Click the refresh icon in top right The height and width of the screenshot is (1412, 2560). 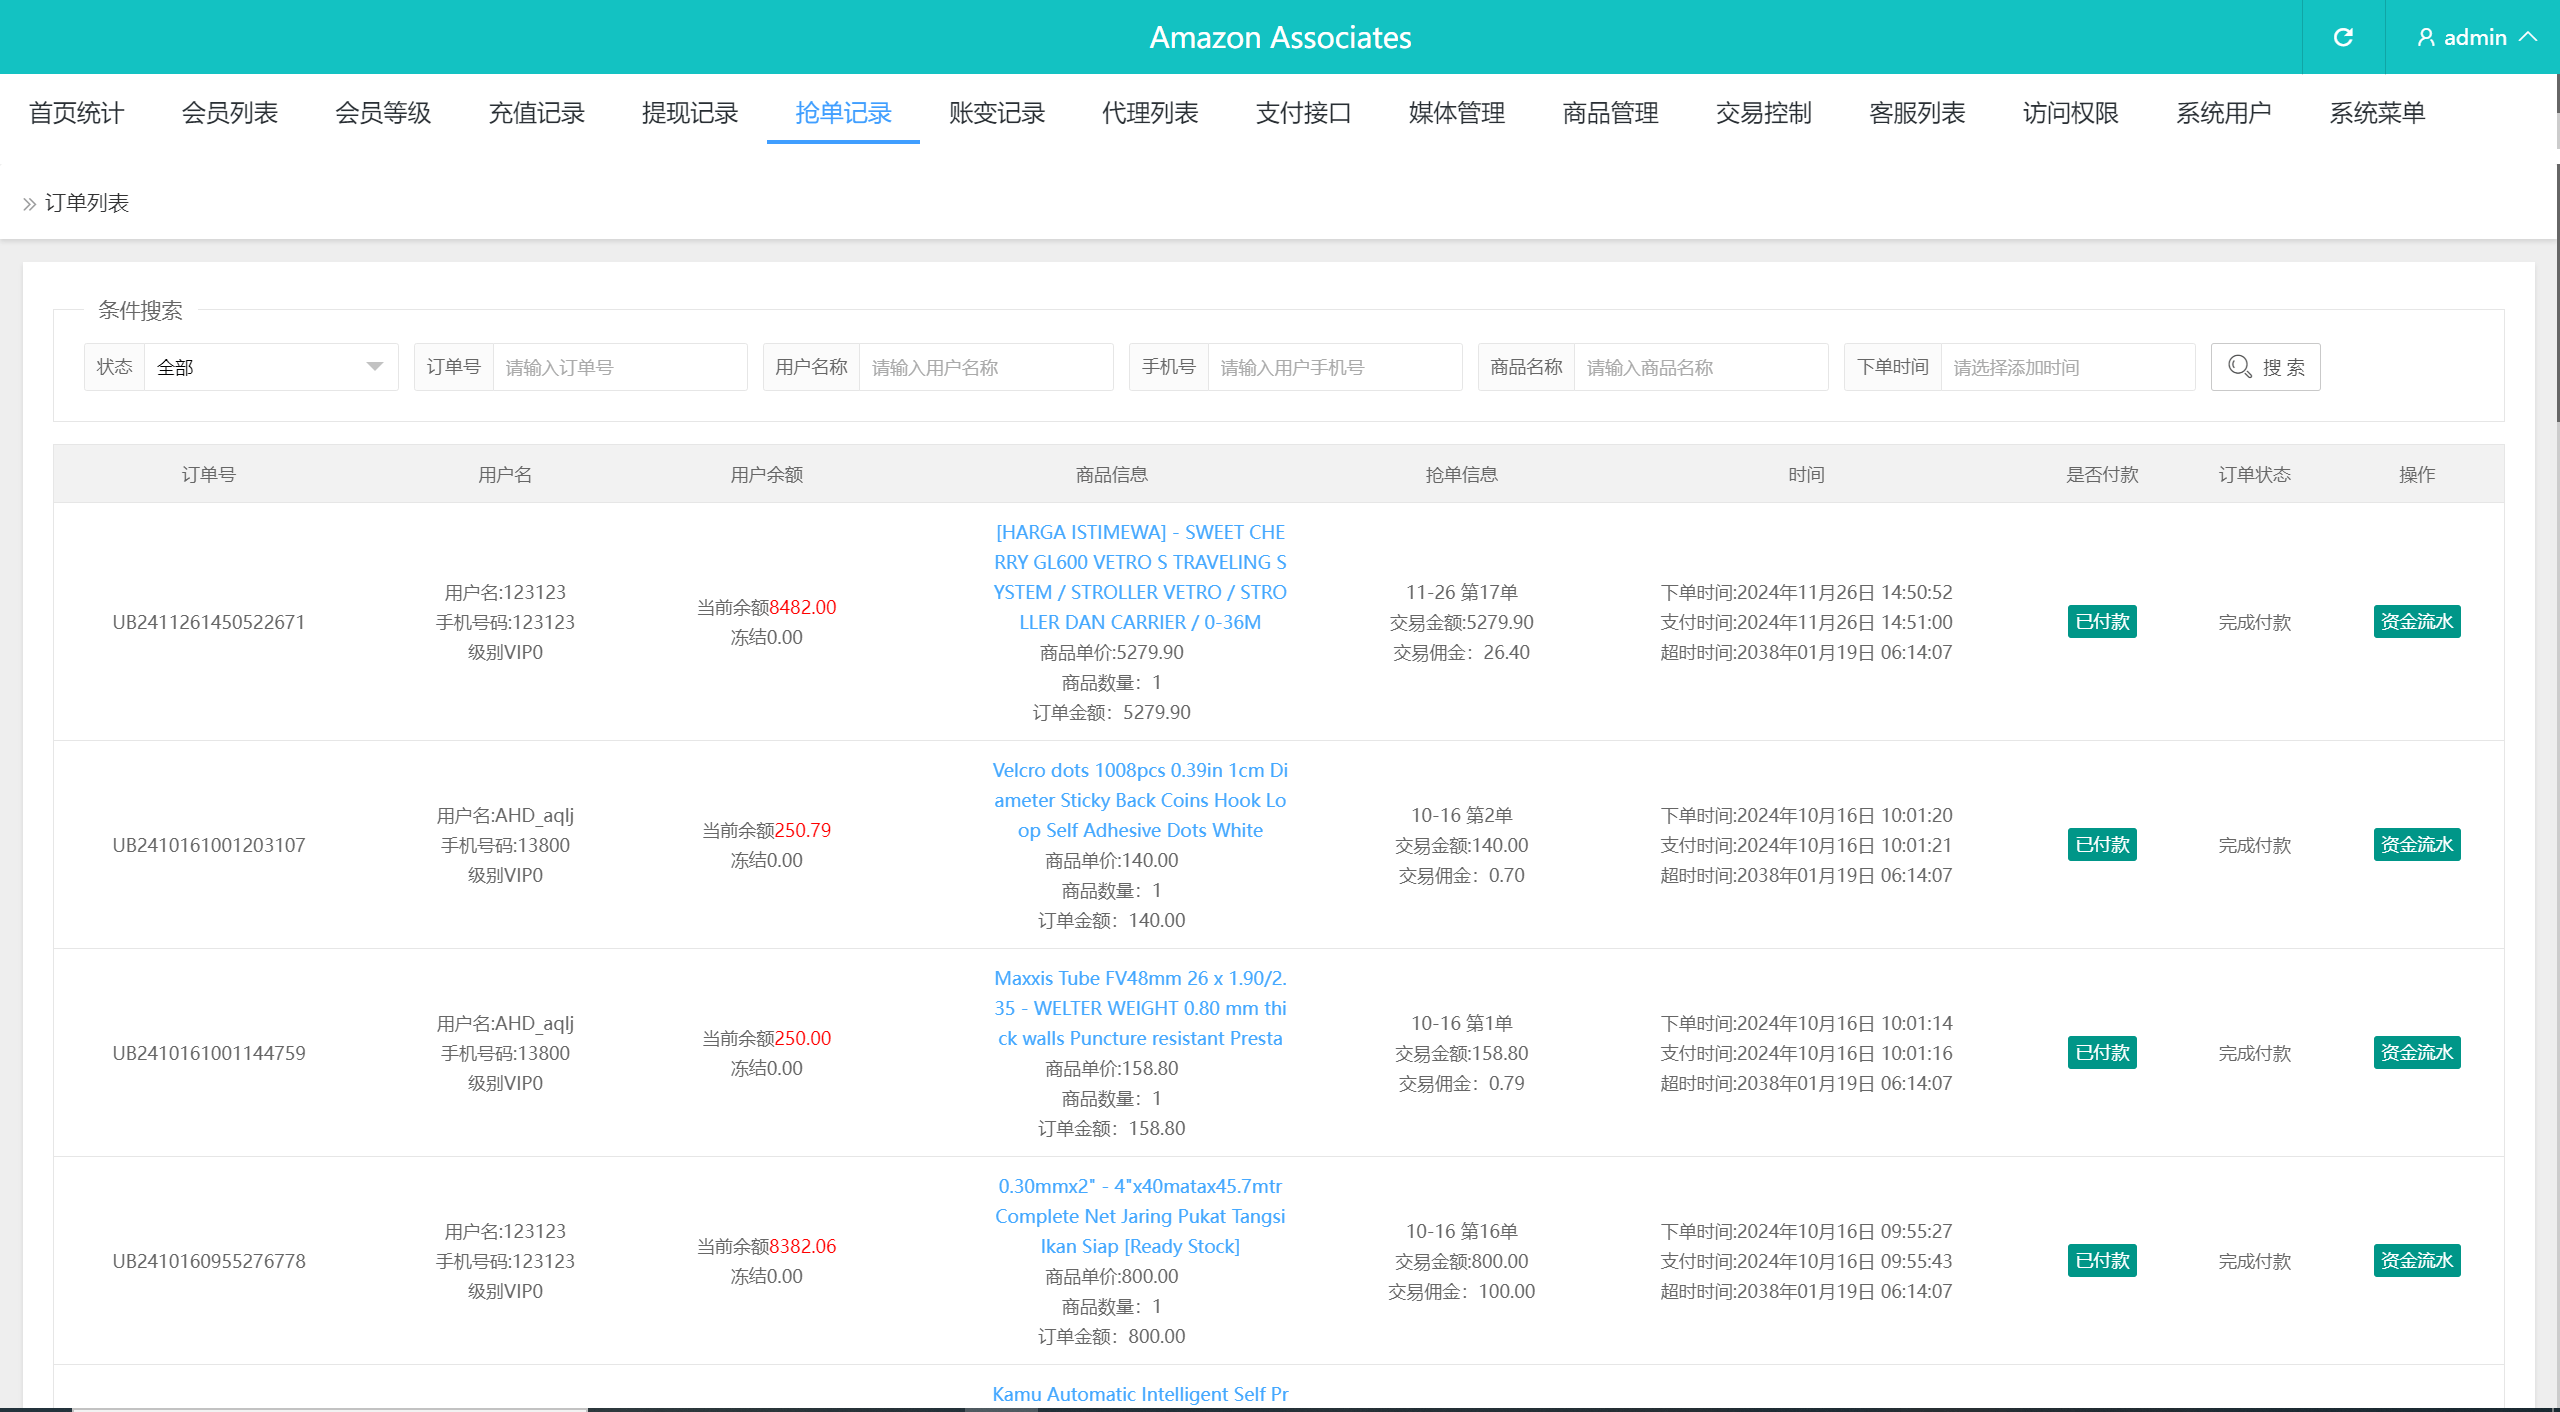point(2344,37)
